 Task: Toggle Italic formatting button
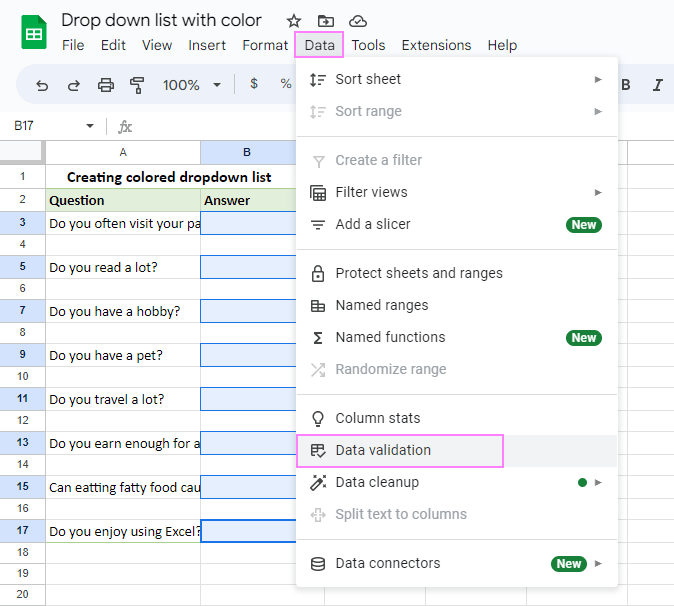(x=658, y=85)
